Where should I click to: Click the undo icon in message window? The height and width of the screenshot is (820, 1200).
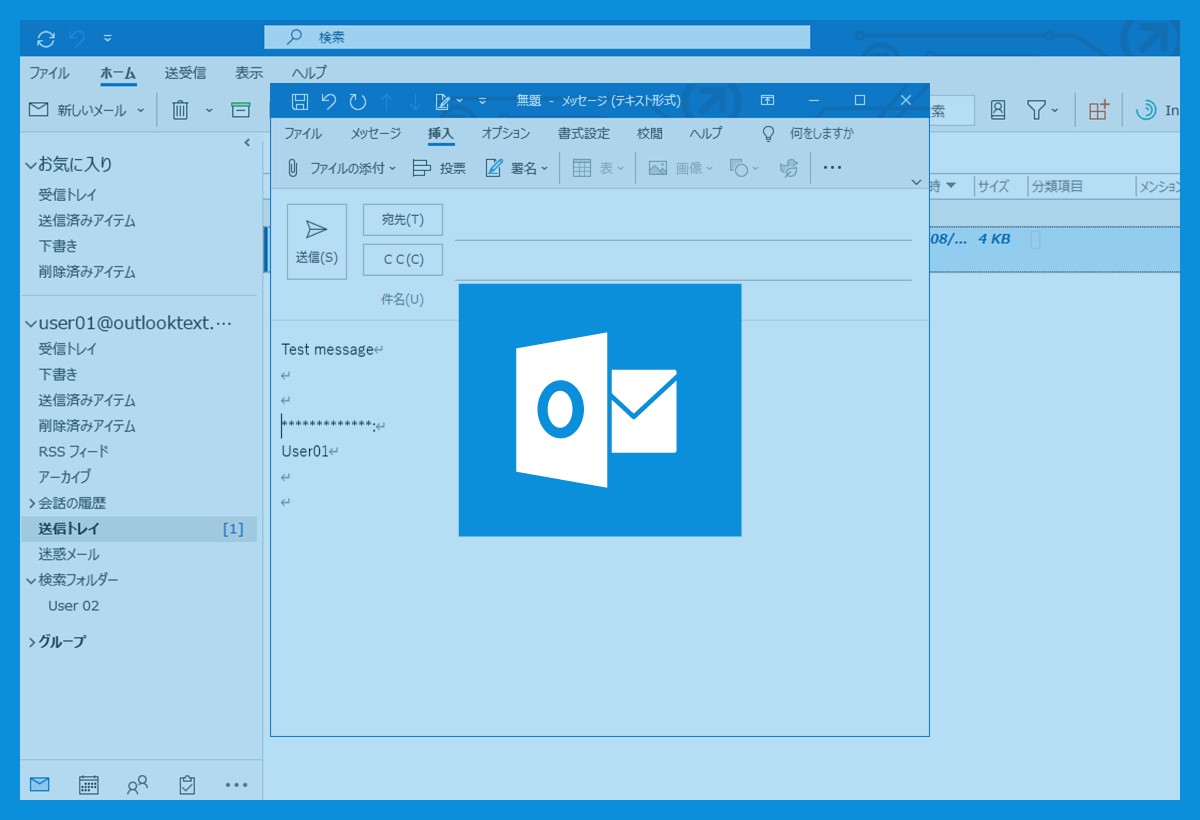tap(328, 101)
